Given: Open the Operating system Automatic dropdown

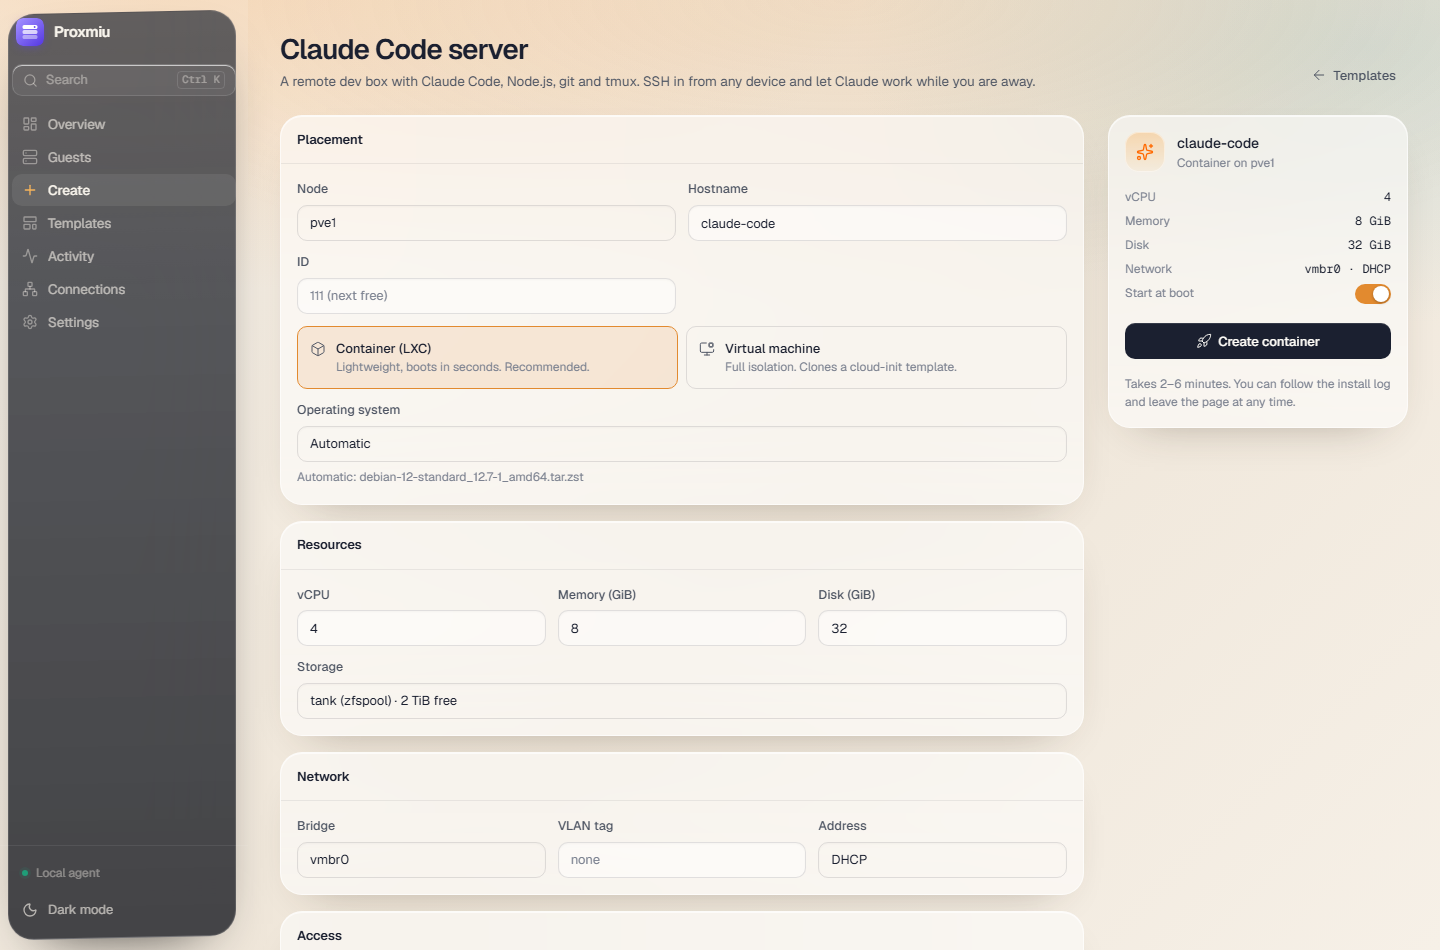Looking at the screenshot, I should pos(682,444).
